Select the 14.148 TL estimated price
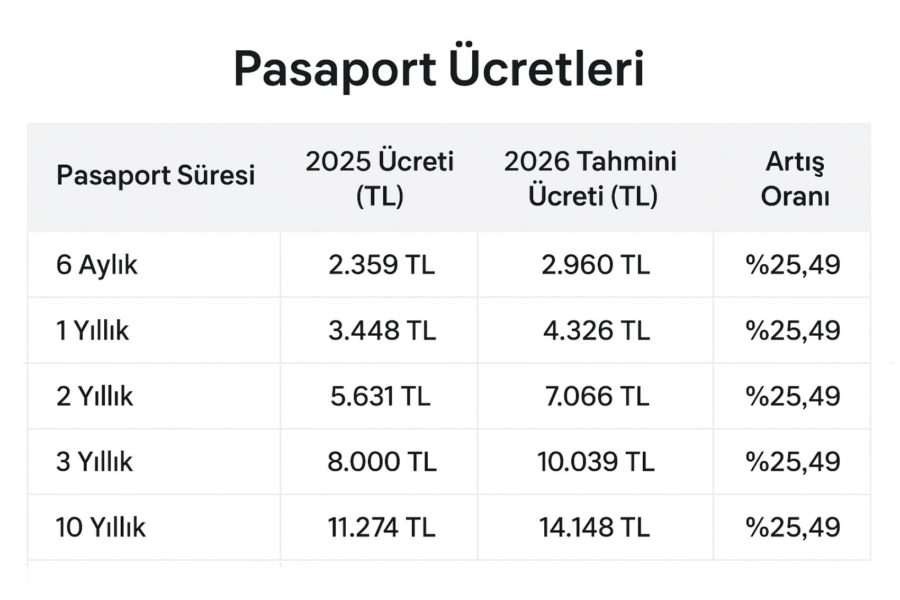Image resolution: width=900 pixels, height=600 pixels. 594,527
